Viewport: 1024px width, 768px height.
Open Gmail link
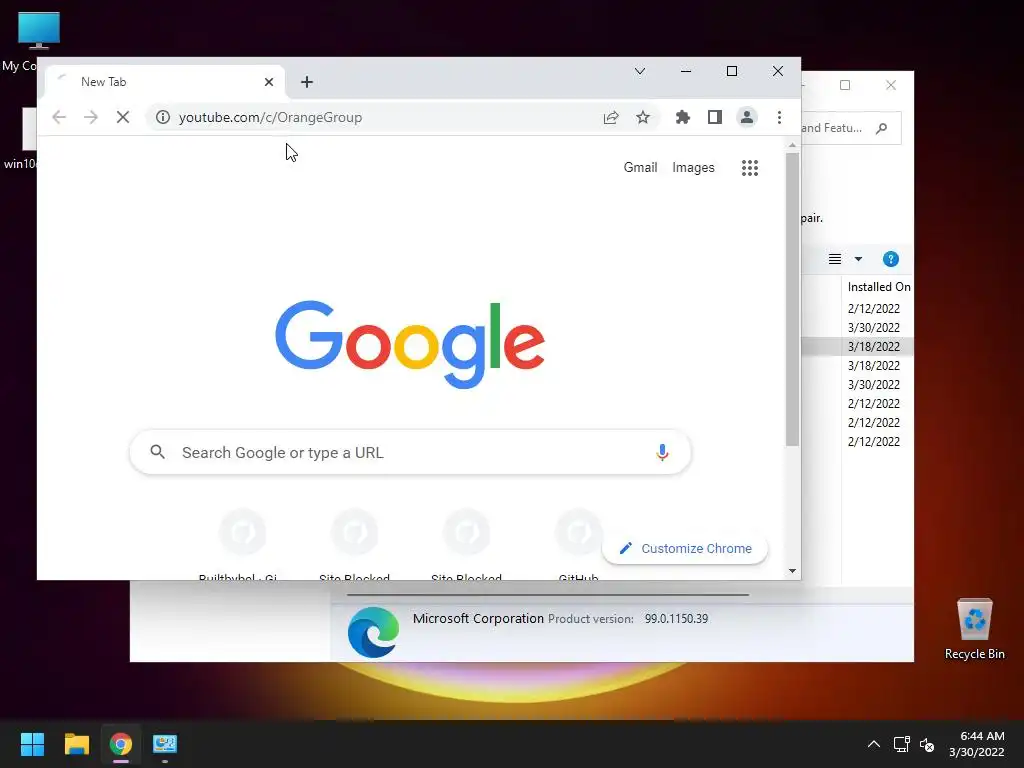tap(640, 168)
